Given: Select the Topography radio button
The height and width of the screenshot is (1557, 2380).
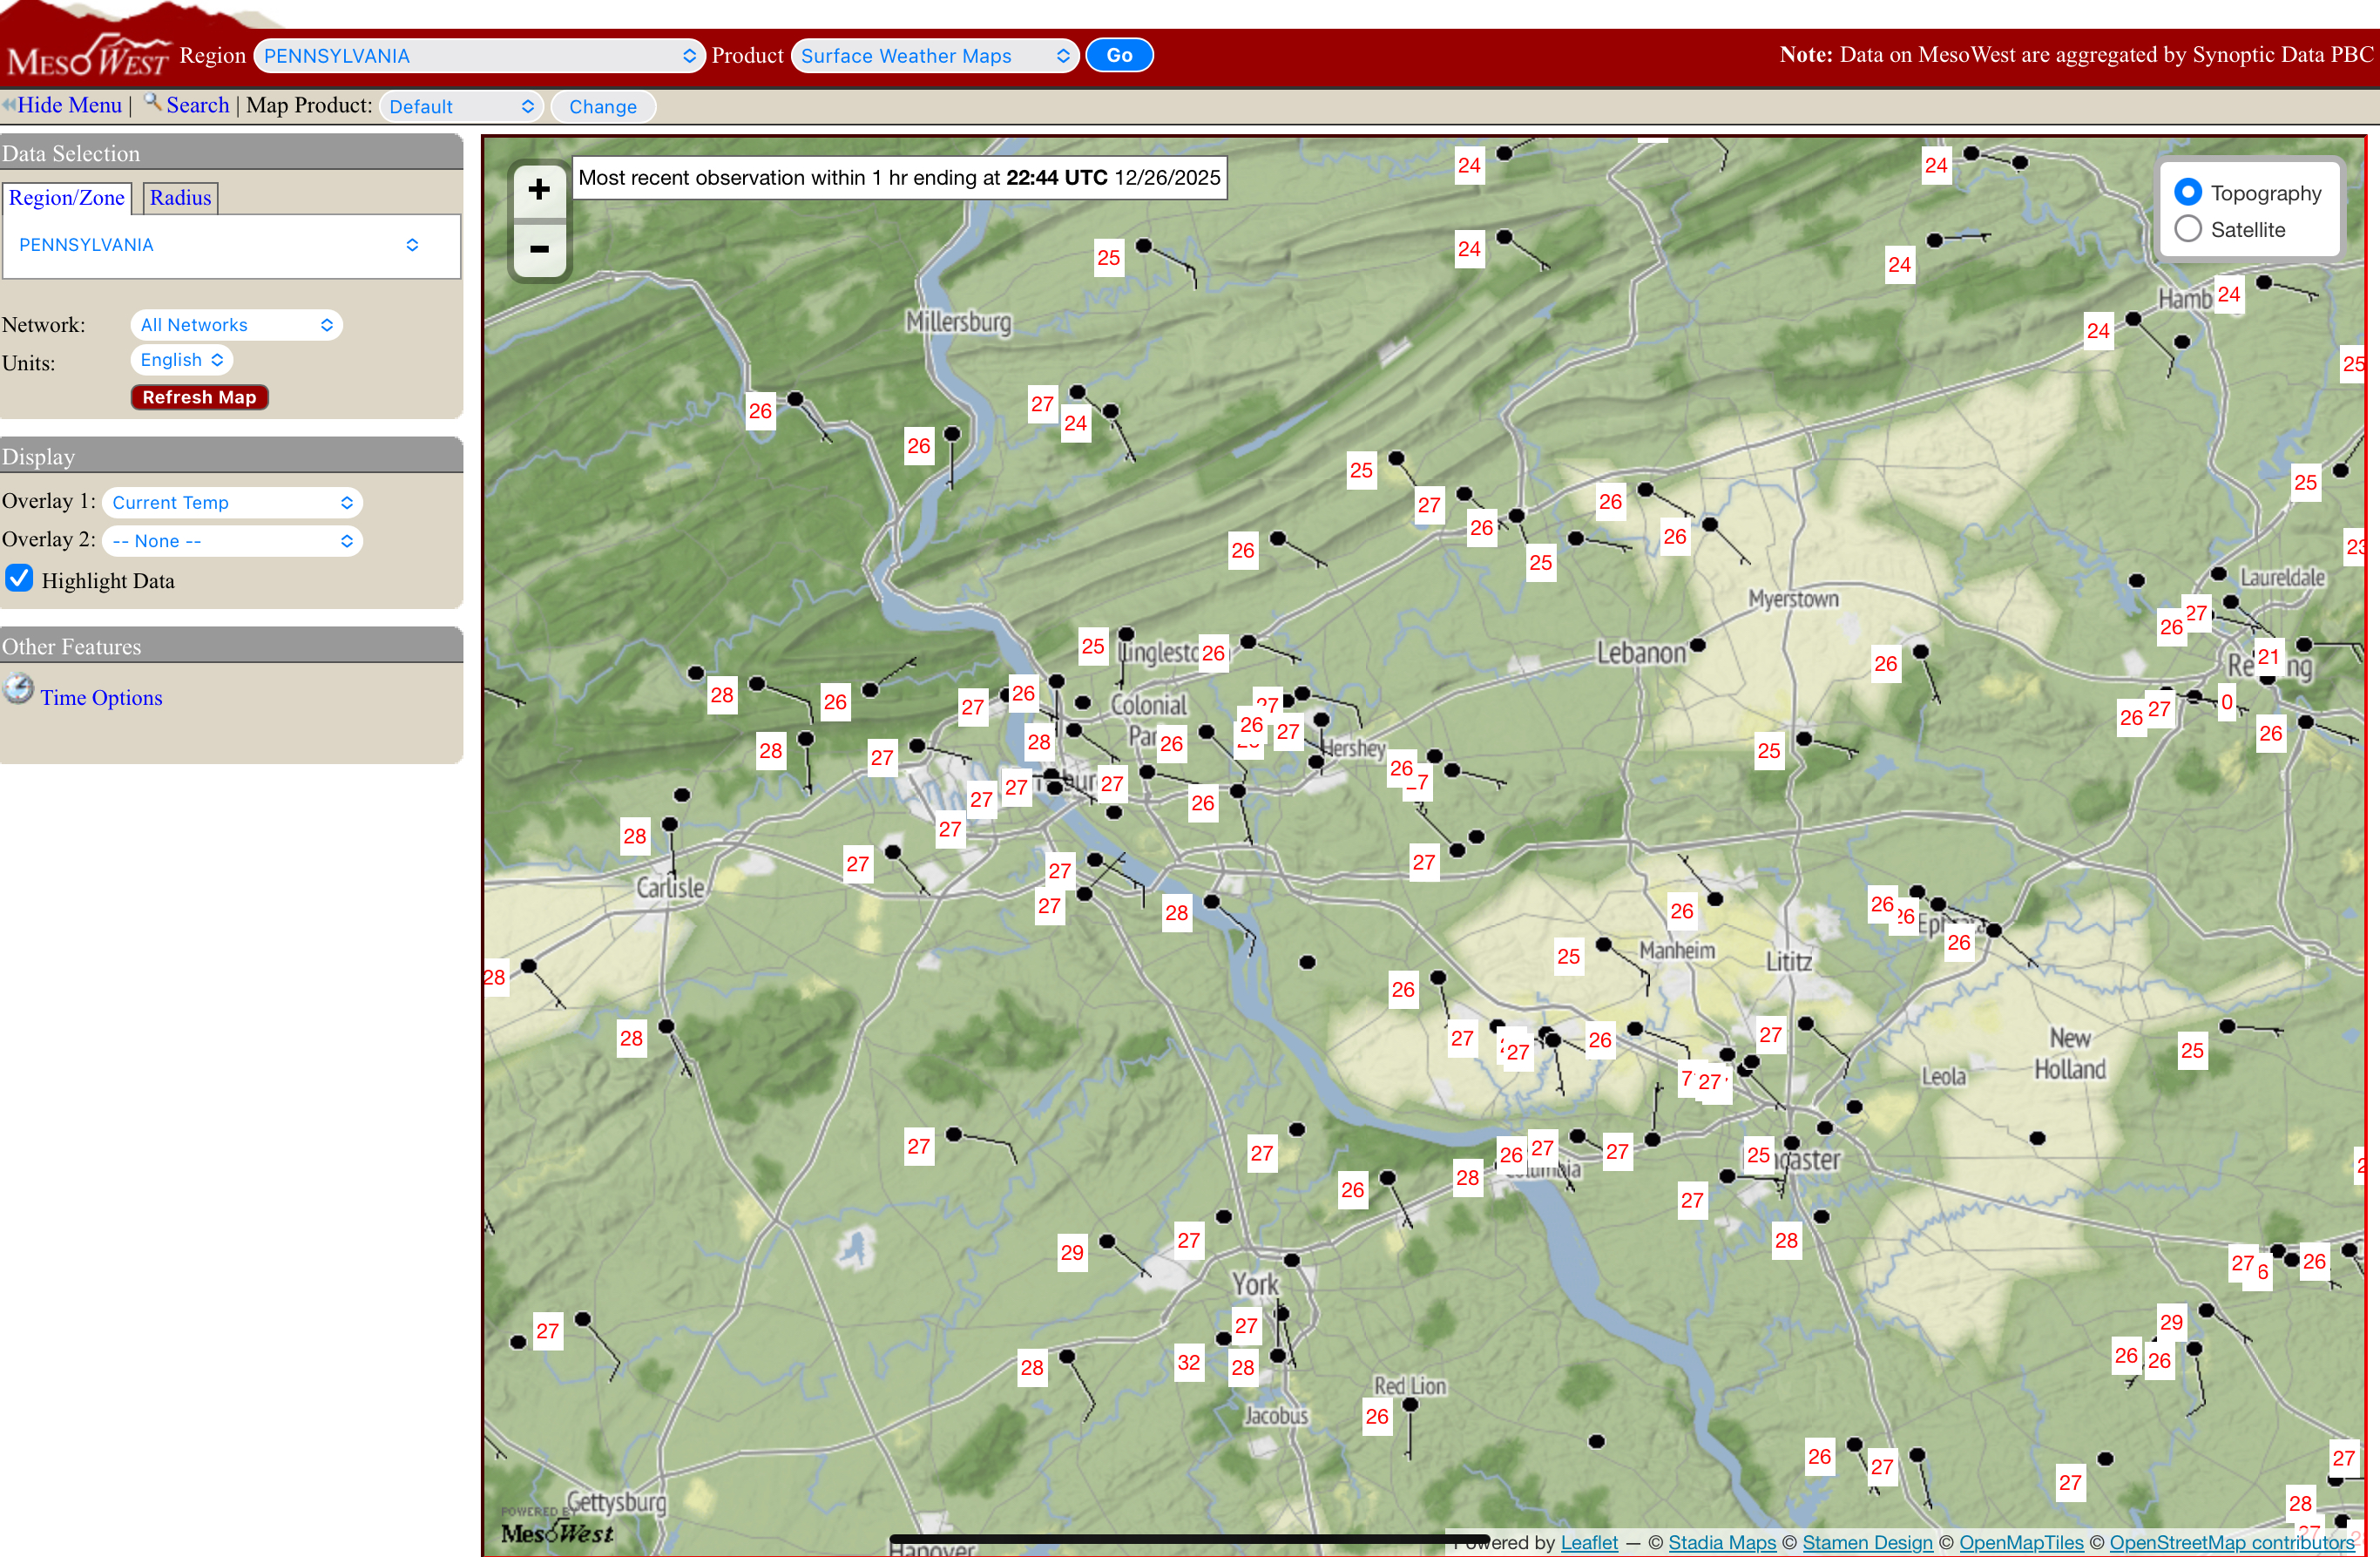Looking at the screenshot, I should (2188, 192).
